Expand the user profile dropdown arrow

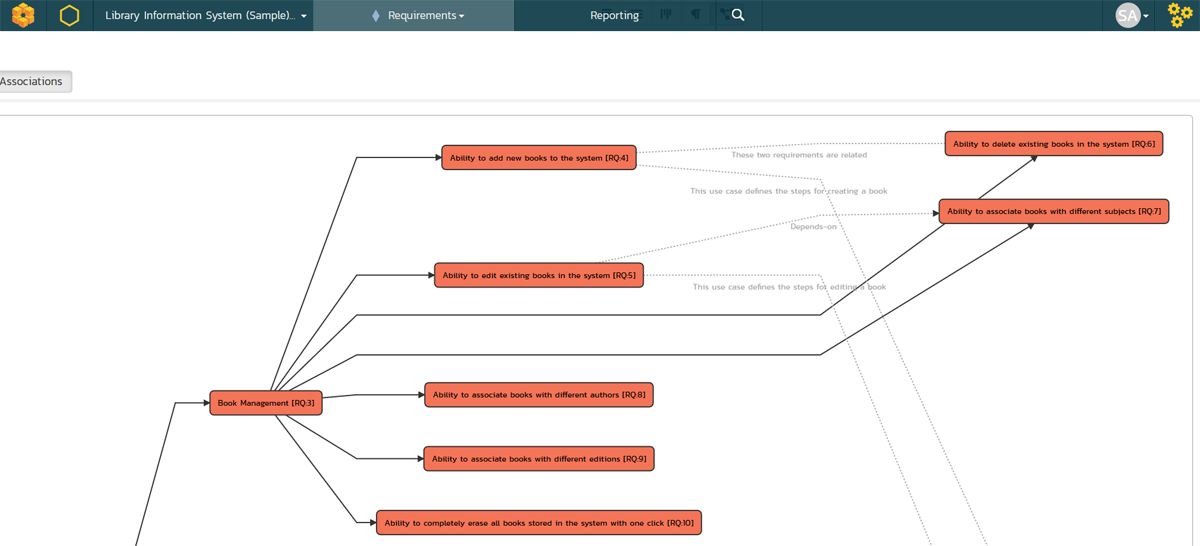[x=1146, y=17]
